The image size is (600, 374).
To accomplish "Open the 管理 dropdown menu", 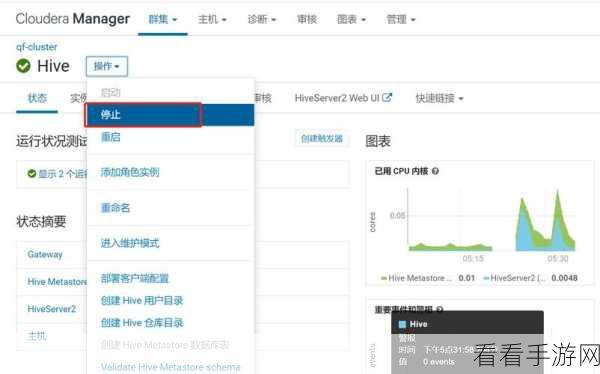I will (x=401, y=19).
